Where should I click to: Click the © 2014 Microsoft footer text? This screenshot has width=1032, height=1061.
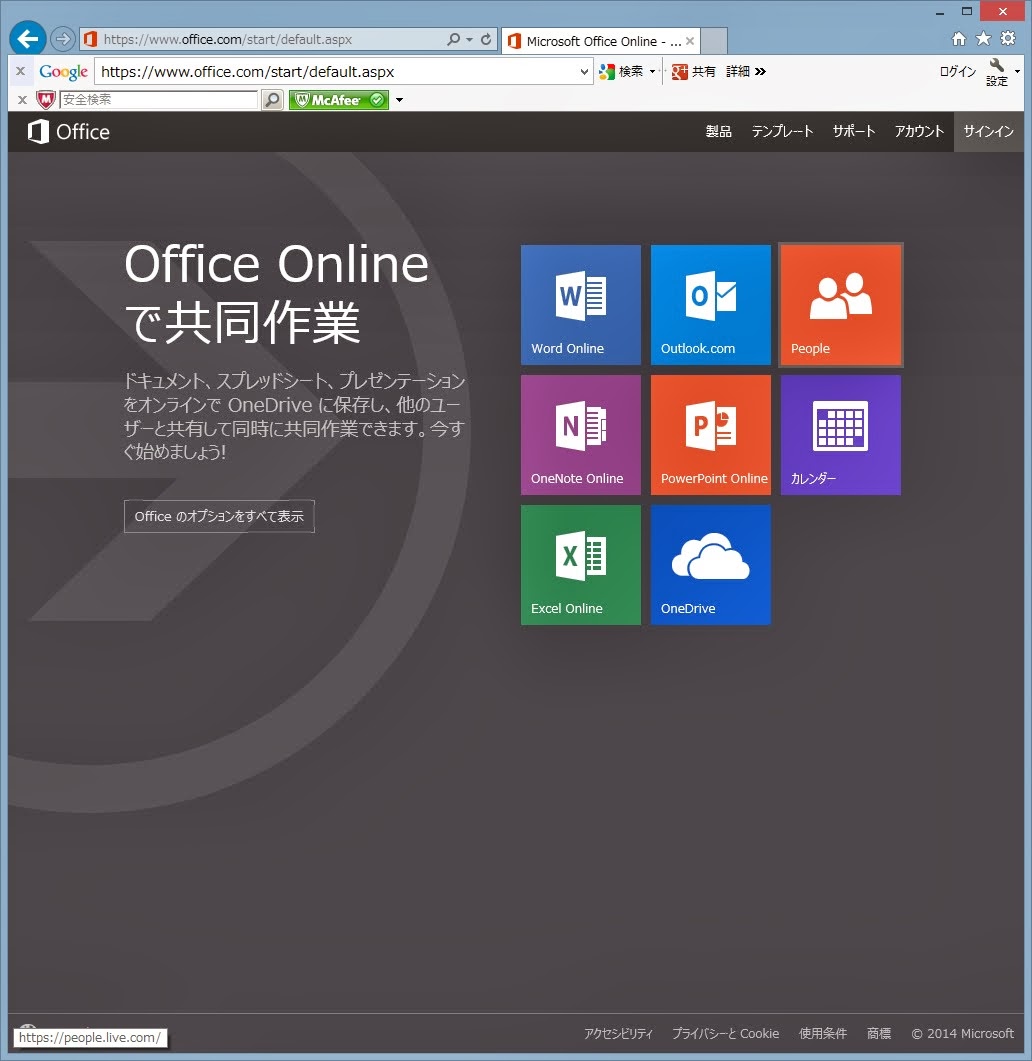coord(962,1033)
